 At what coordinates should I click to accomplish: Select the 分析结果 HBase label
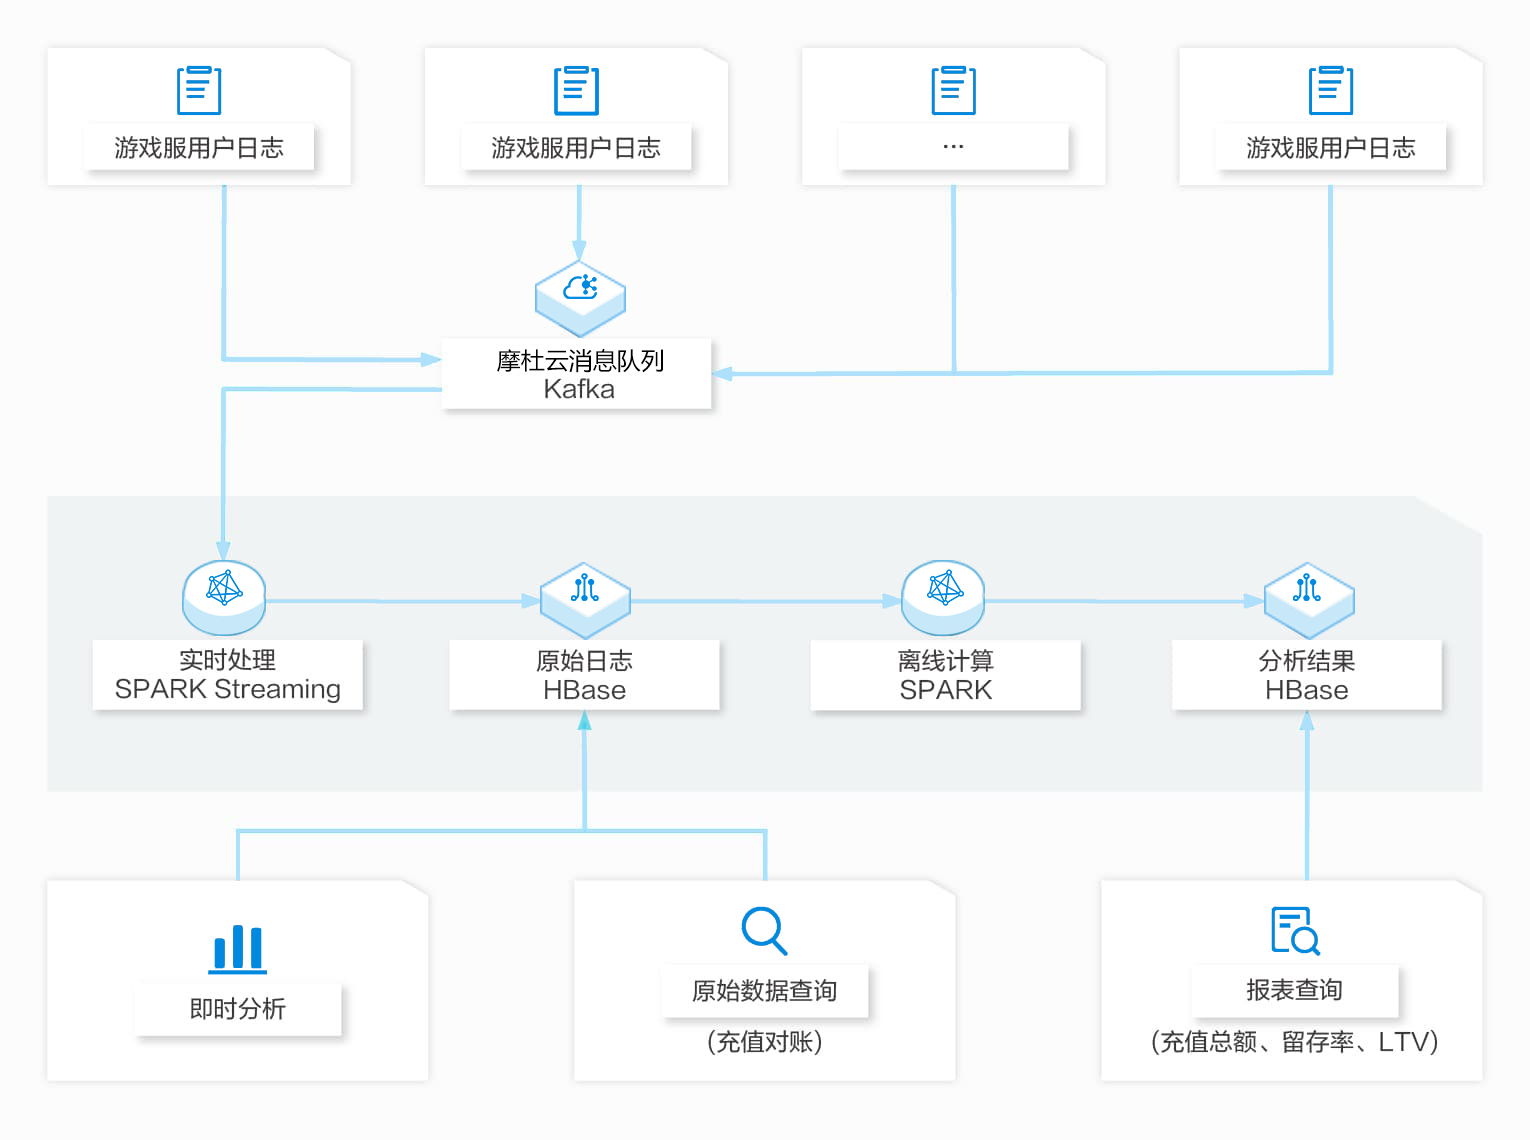pos(1307,675)
